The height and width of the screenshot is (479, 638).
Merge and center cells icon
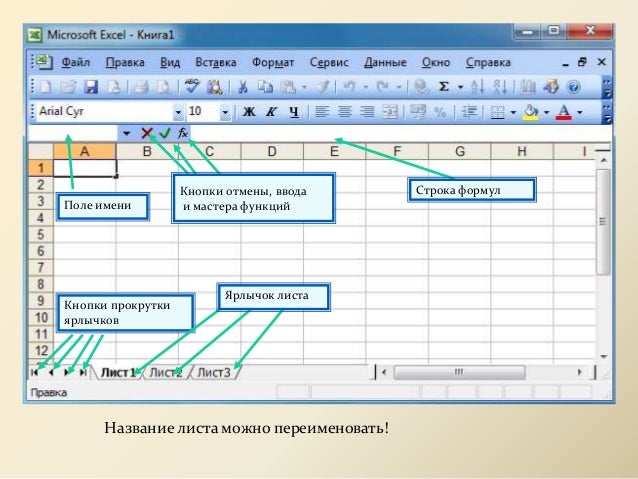pyautogui.click(x=389, y=112)
